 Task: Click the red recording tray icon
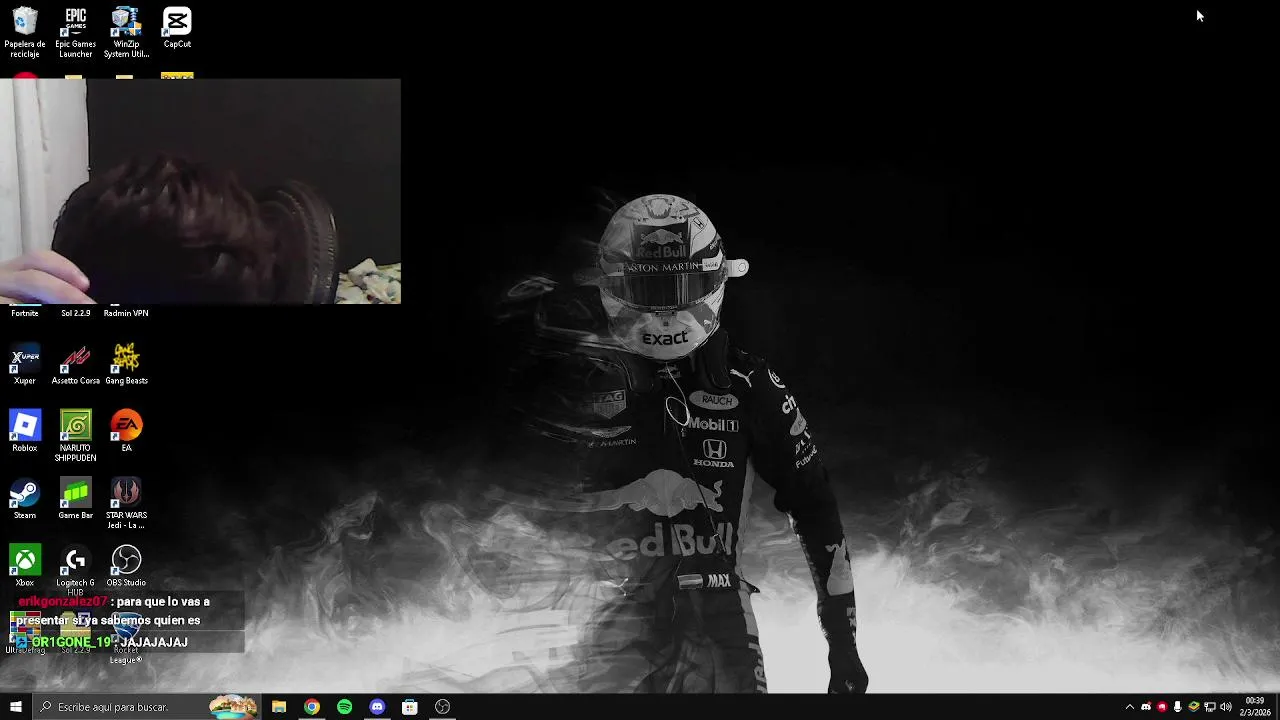1162,707
